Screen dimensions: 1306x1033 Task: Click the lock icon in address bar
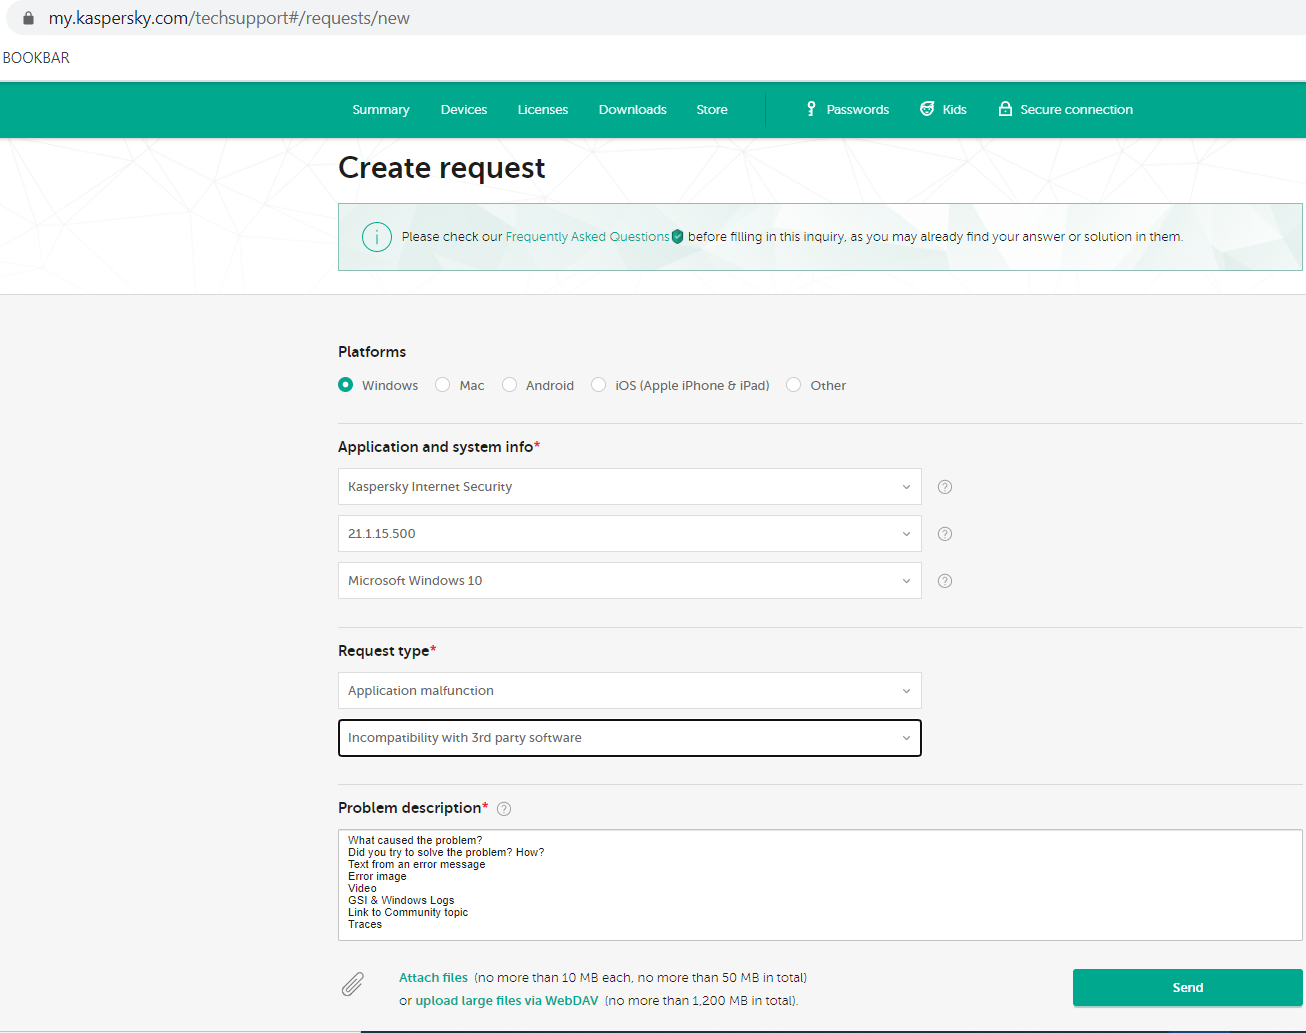point(28,18)
